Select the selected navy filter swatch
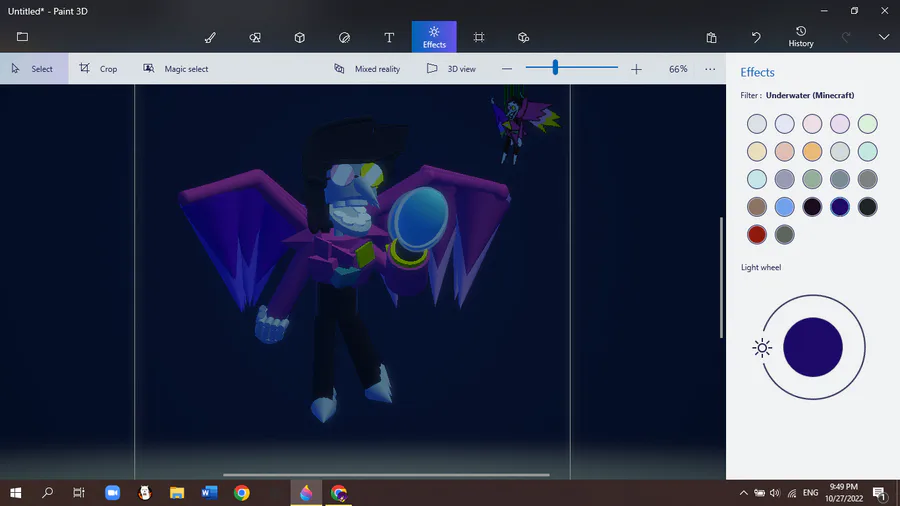This screenshot has width=900, height=506. 840,207
